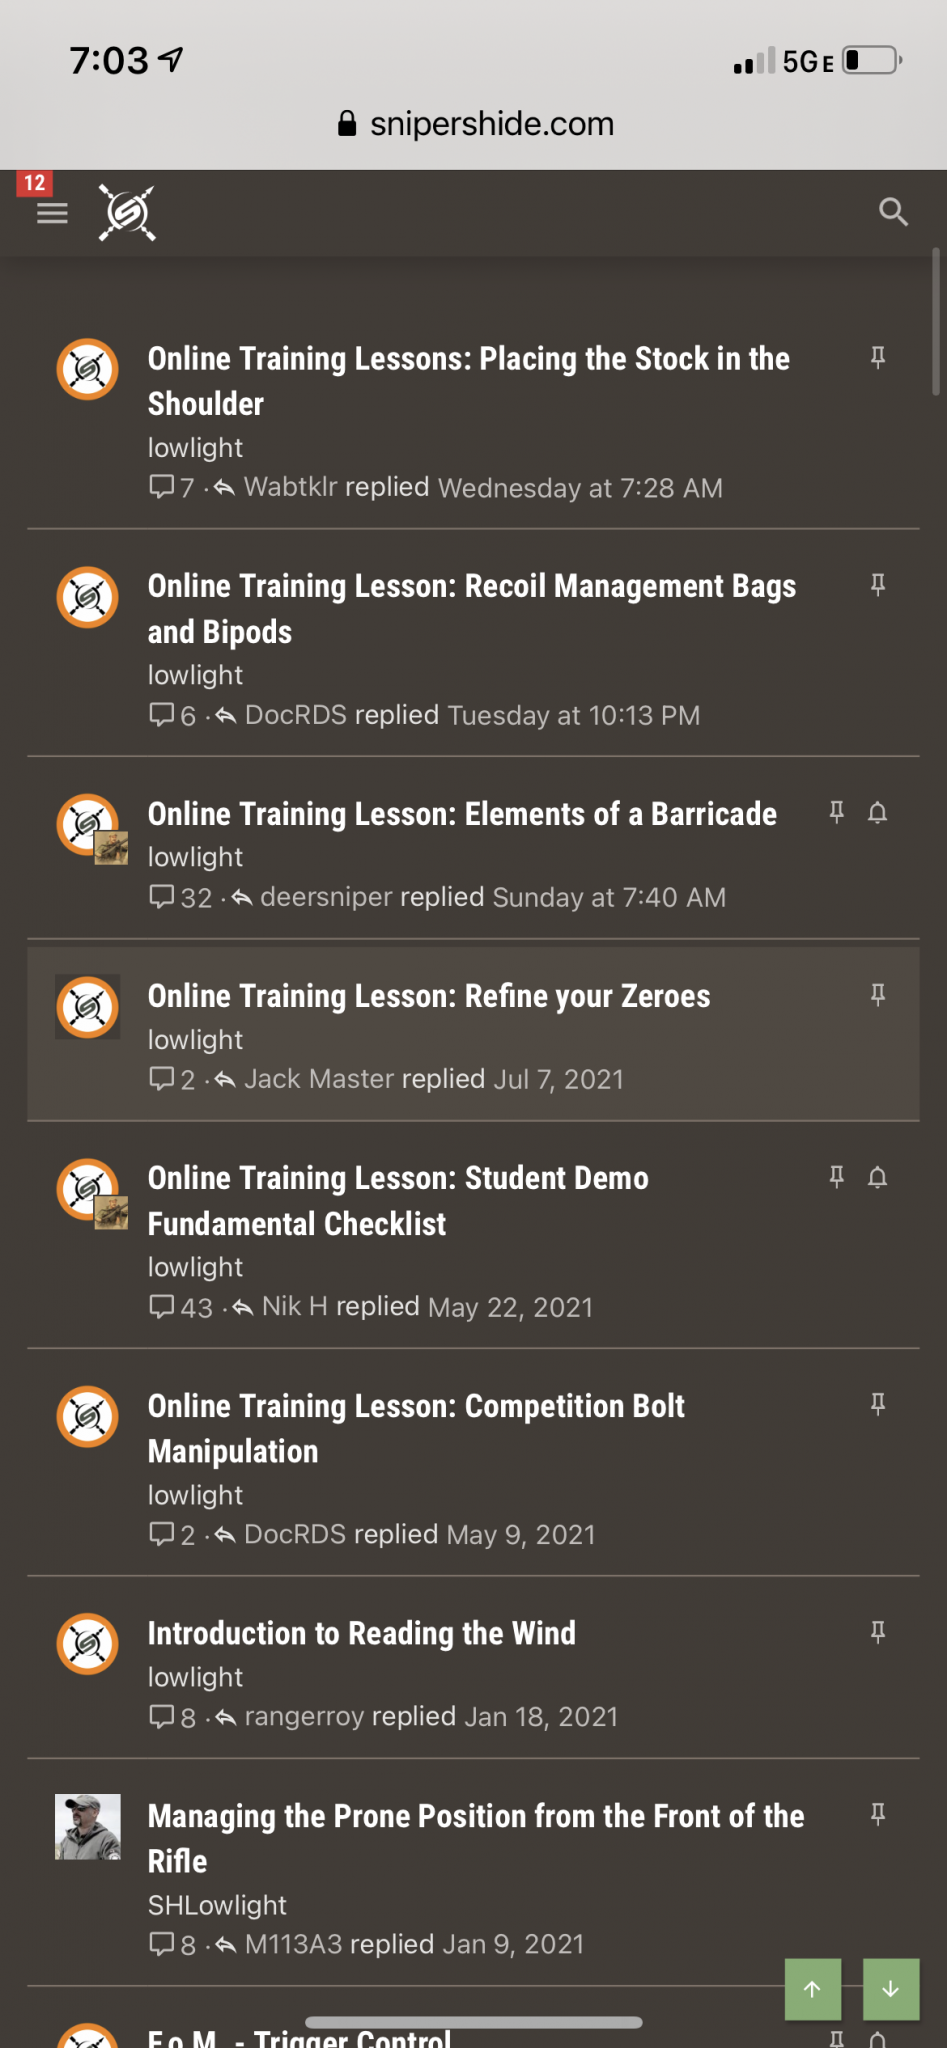Tap the green scroll-to-bottom arrow button
Screen dimensions: 947x2048
click(891, 1989)
